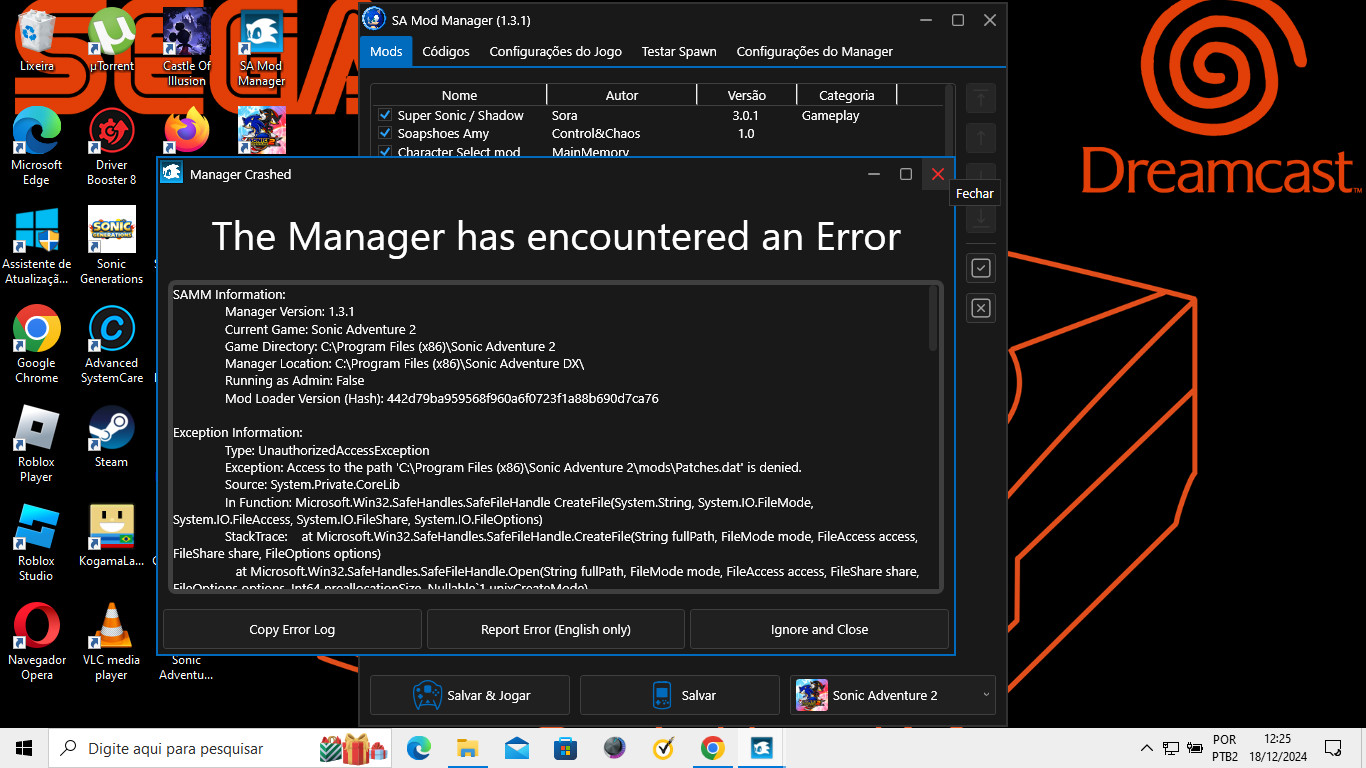
Task: Click the Copy Error Log button
Action: tap(292, 630)
